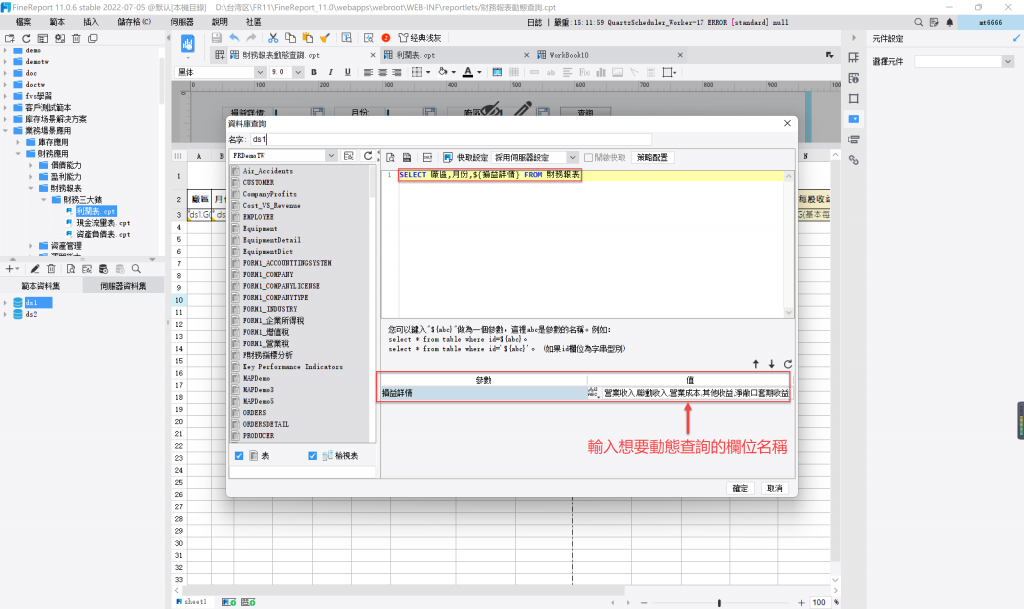Toggle italic formatting in the format bar

click(330, 72)
